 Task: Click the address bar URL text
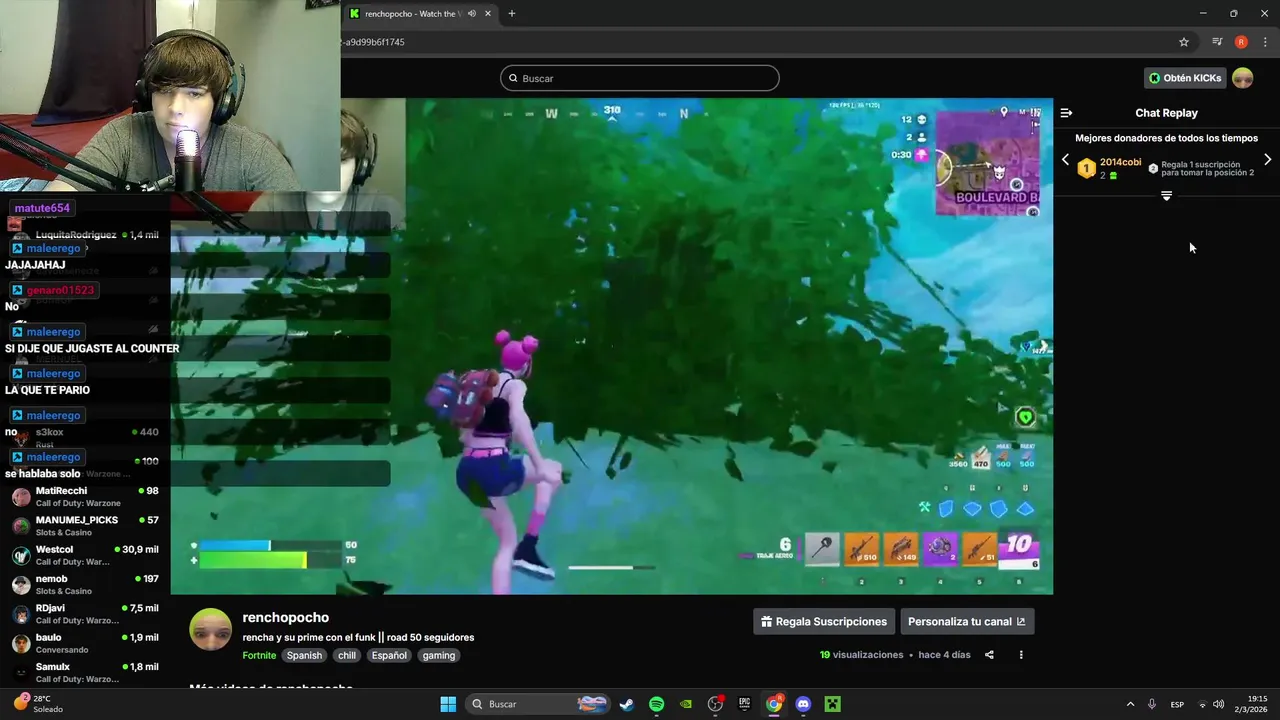(x=375, y=42)
